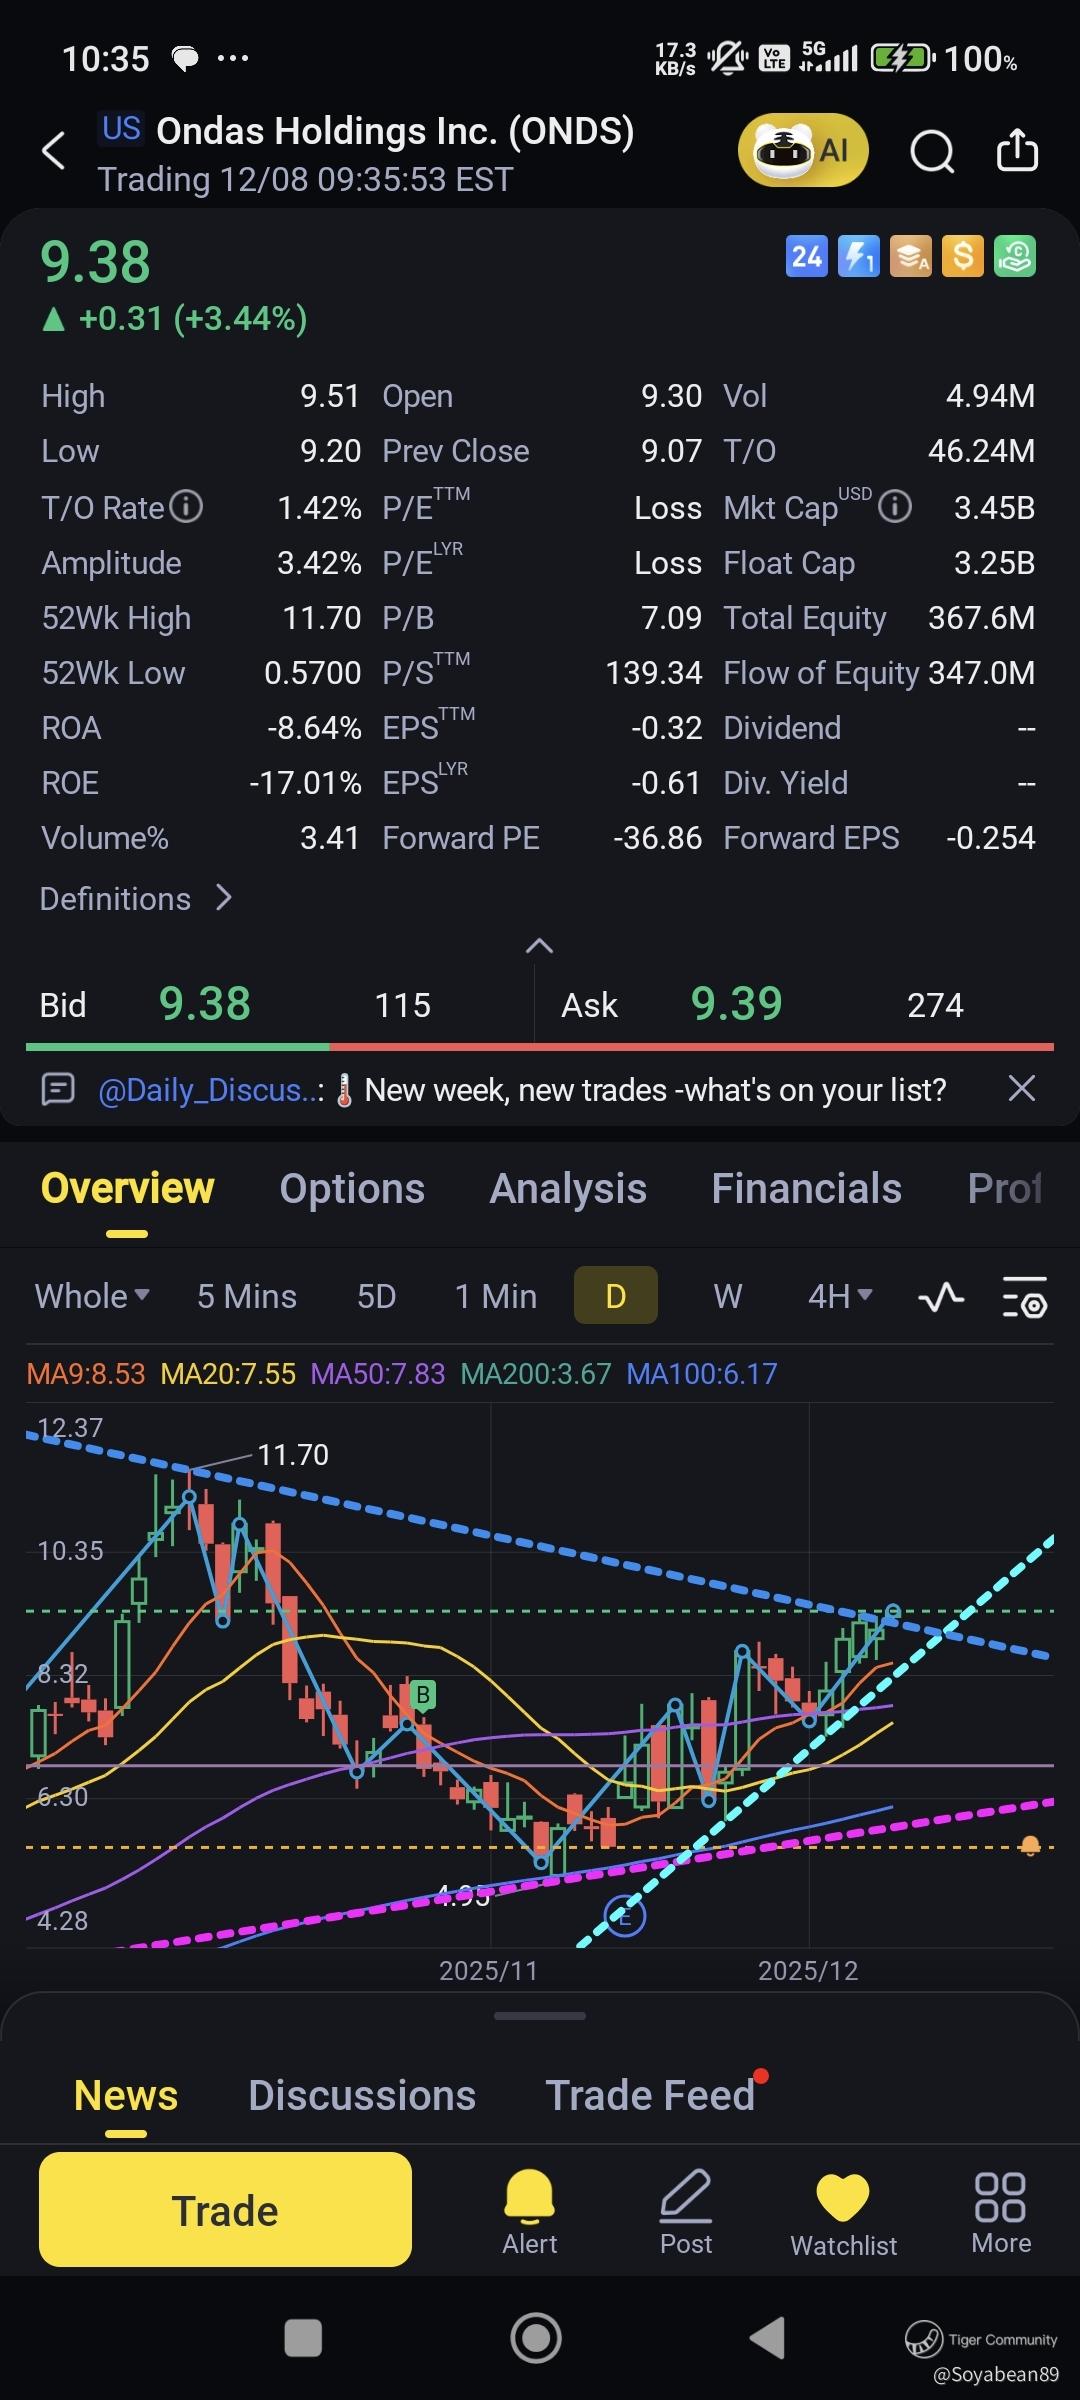Screen dimensions: 1080x2400
Task: Tap the MA50:7.83 indicator label
Action: (x=378, y=1374)
